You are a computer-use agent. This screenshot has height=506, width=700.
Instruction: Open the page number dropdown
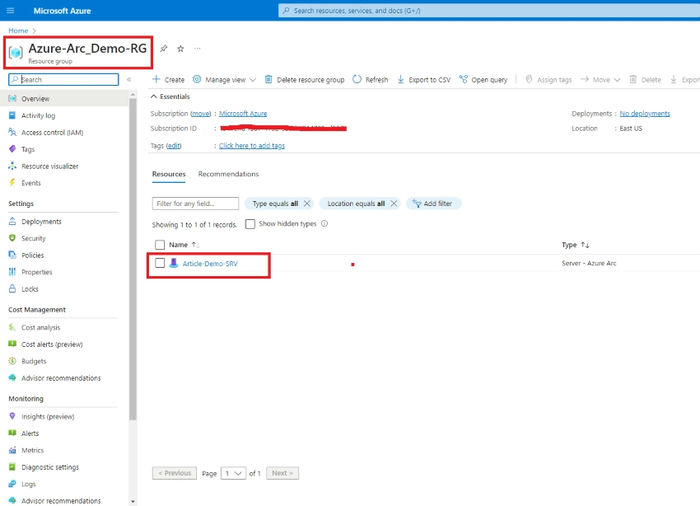233,473
